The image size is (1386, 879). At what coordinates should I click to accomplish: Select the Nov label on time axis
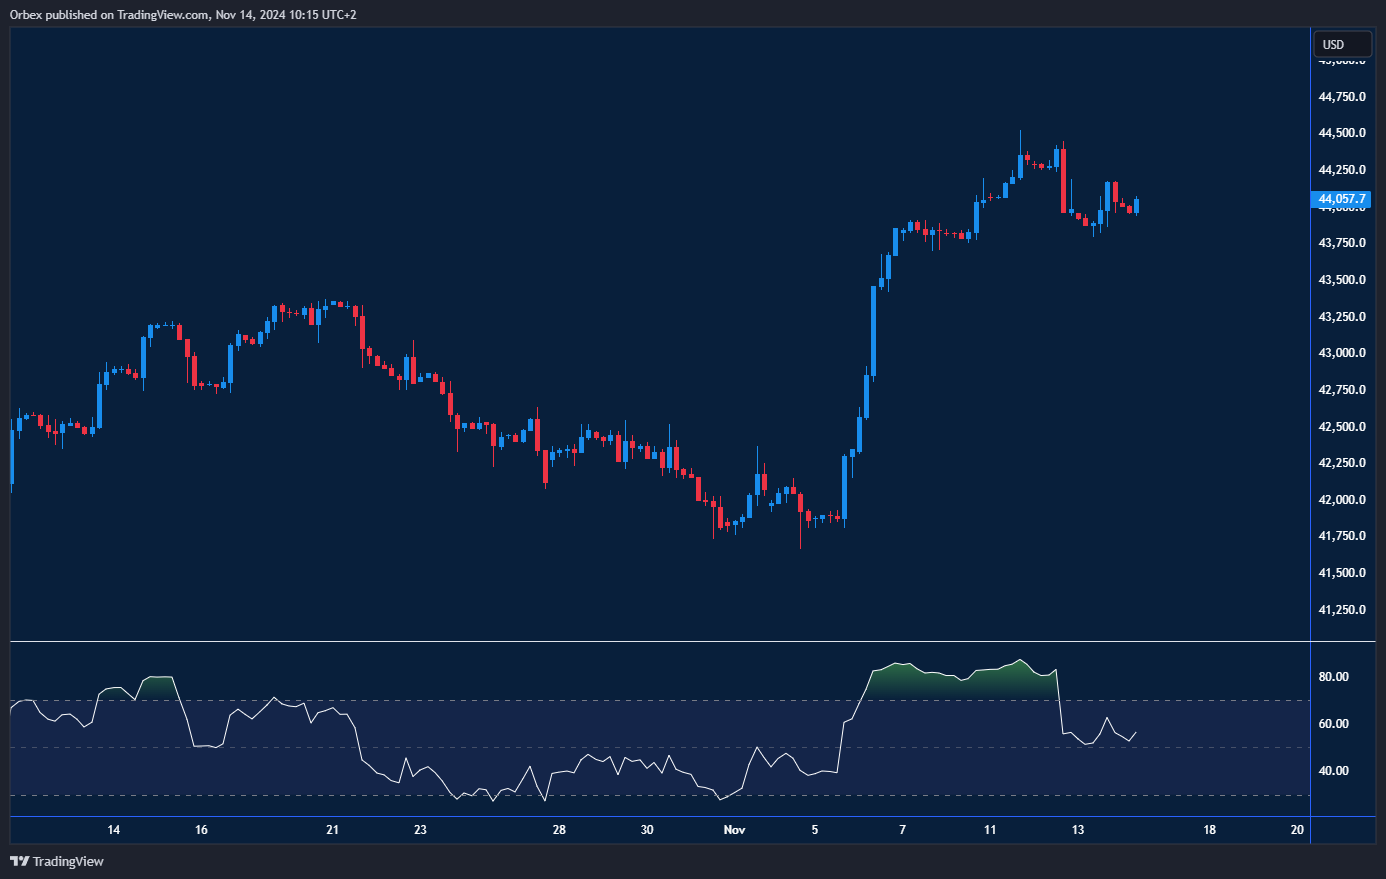(x=734, y=830)
